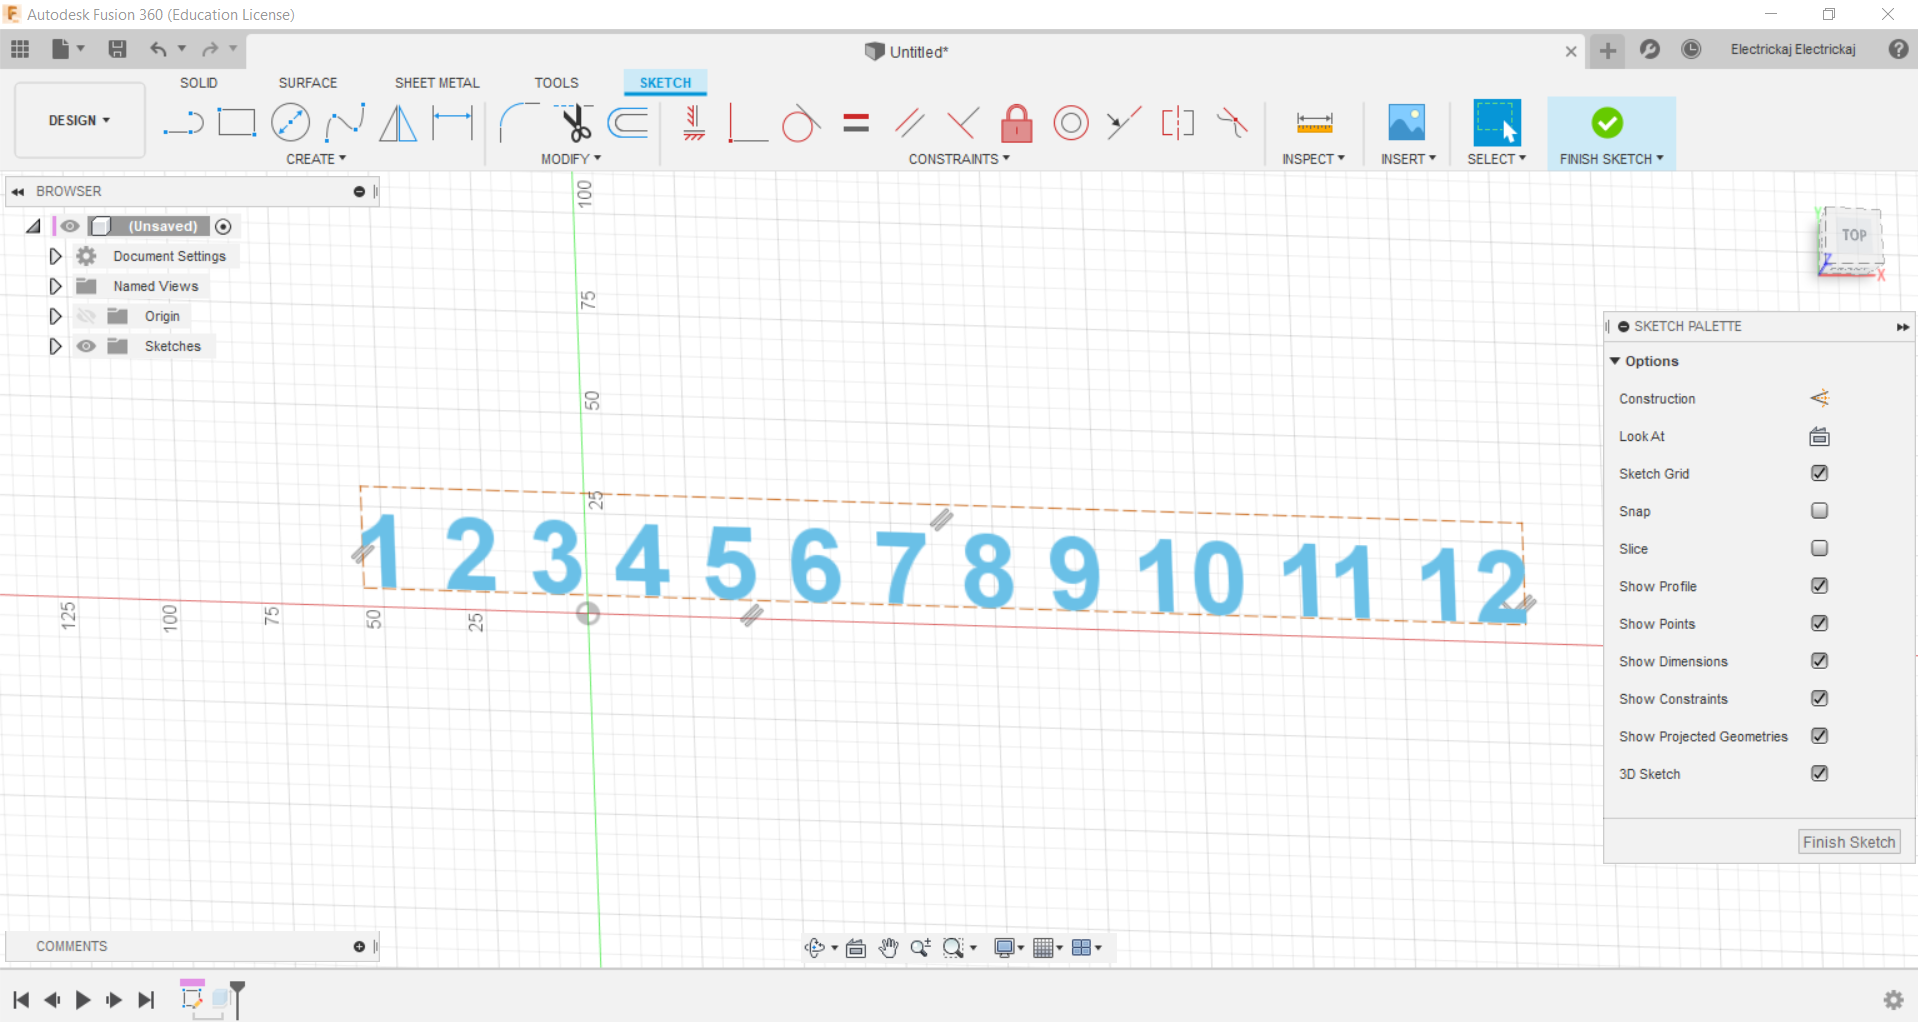The width and height of the screenshot is (1918, 1022).
Task: Open the Pan hand tool
Action: 888,948
